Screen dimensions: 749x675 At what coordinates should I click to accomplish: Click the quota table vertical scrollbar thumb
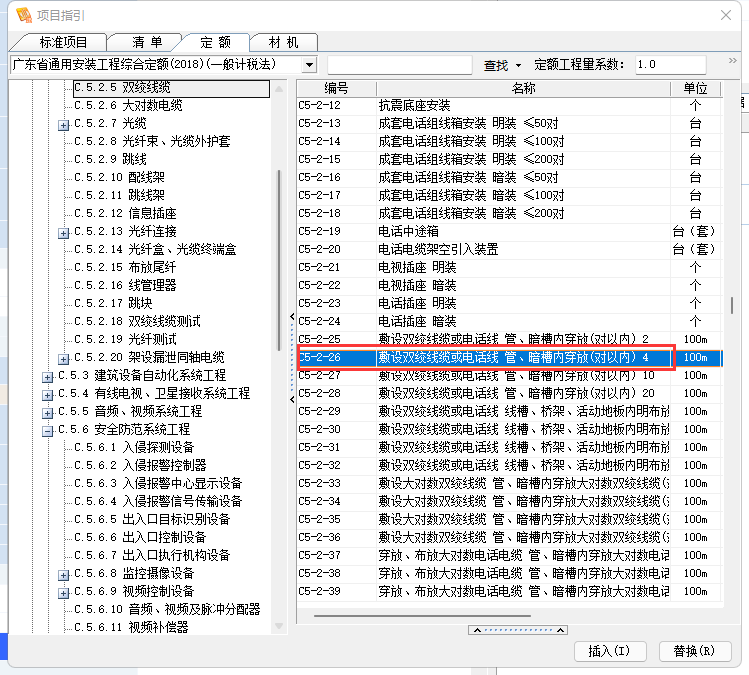click(x=732, y=305)
